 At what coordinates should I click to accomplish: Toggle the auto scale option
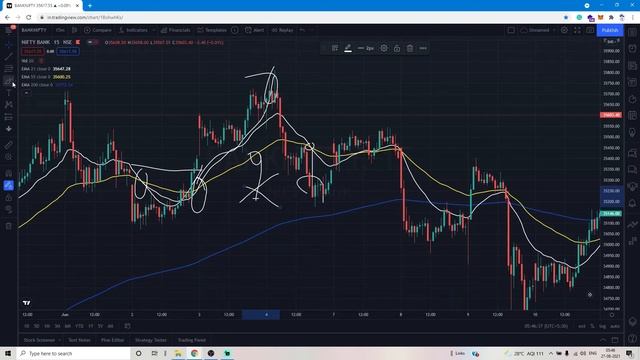(x=614, y=326)
